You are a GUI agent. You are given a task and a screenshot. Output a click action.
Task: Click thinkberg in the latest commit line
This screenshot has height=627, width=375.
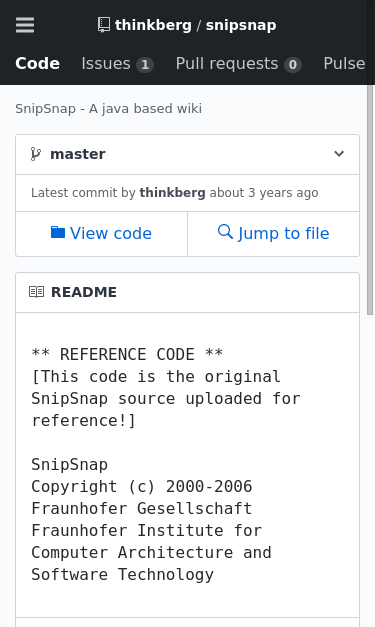(172, 193)
